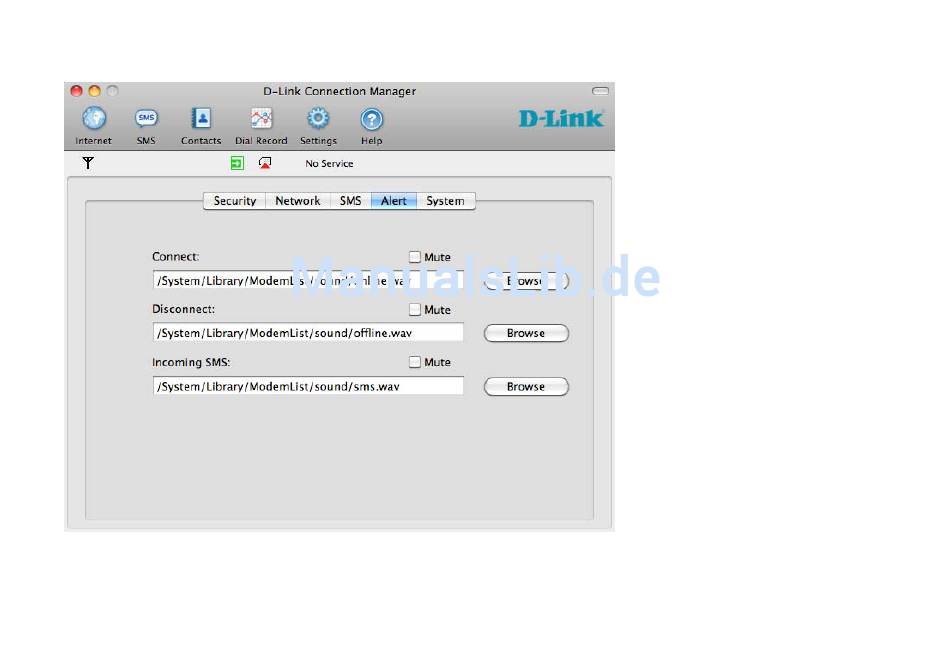The height and width of the screenshot is (660, 950).
Task: Click the Incoming SMS label
Action: (191, 362)
